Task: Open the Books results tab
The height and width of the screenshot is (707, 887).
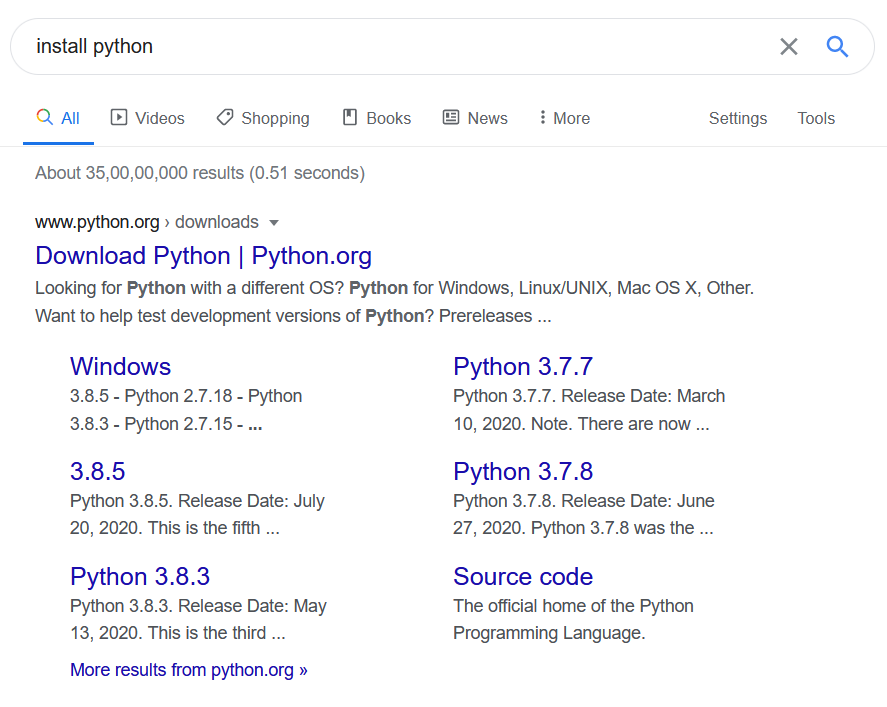Action: 377,118
